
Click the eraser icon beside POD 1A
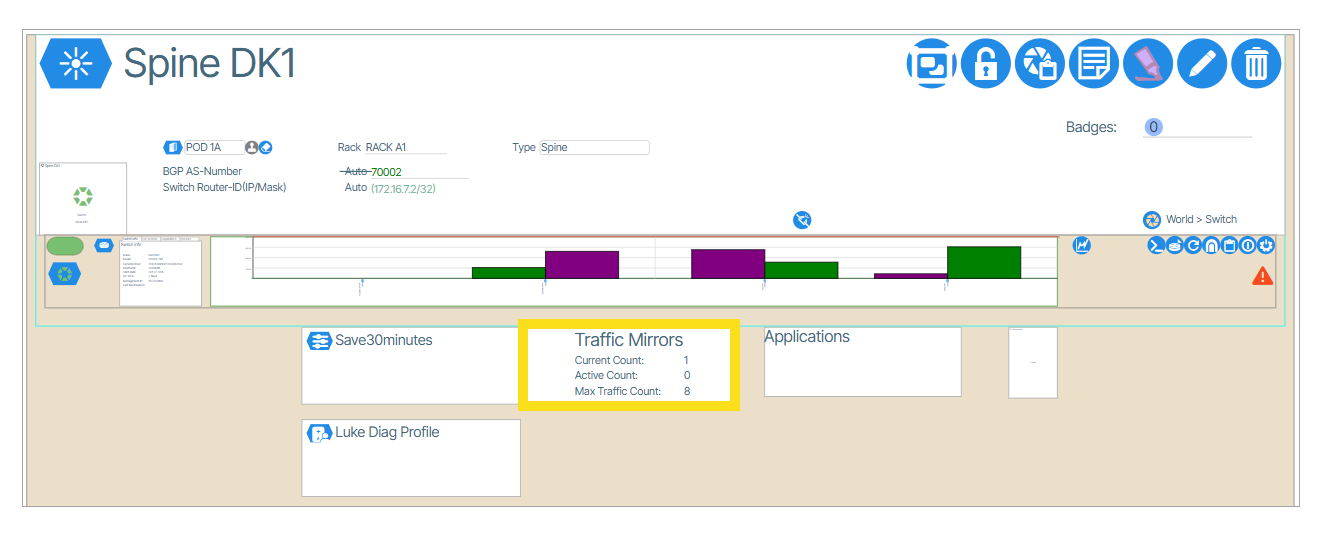click(266, 147)
